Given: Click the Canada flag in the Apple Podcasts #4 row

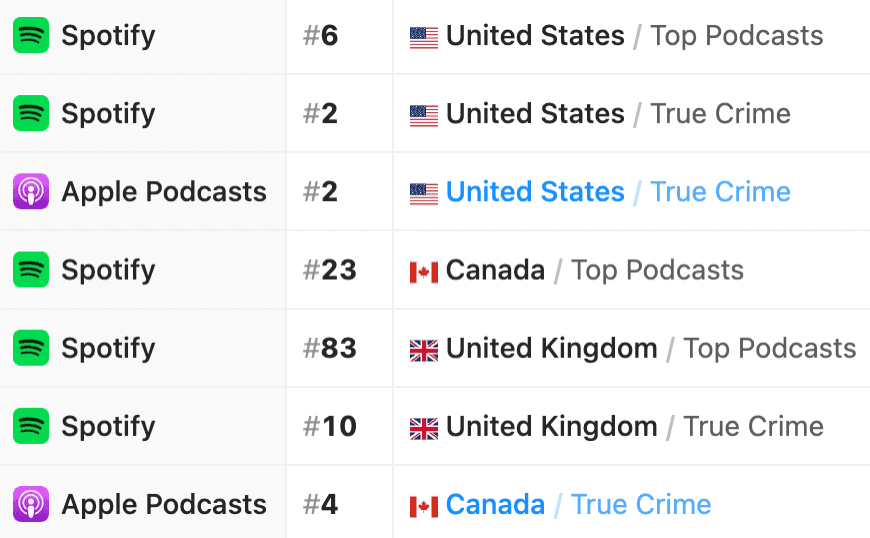Looking at the screenshot, I should (424, 505).
